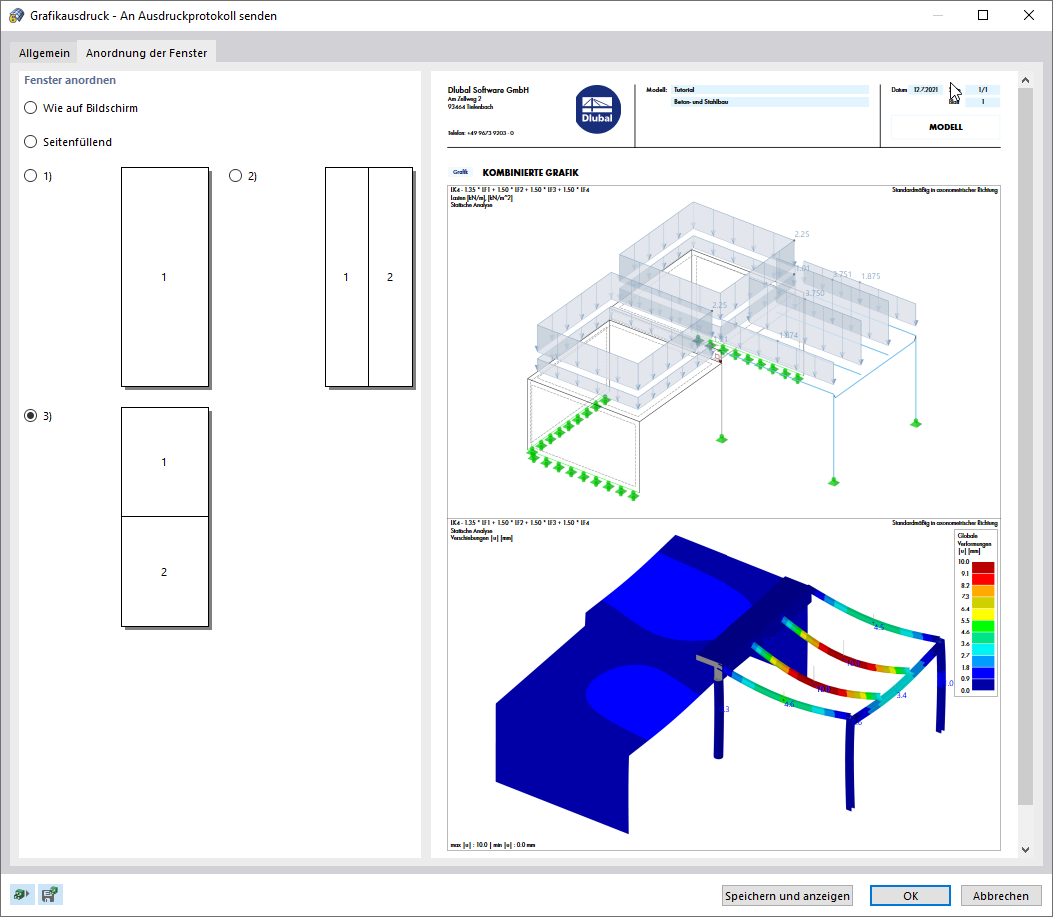Click the bottom pane labeled 2 in the stacked layout thumbnail
This screenshot has height=917, width=1053.
pyautogui.click(x=165, y=572)
